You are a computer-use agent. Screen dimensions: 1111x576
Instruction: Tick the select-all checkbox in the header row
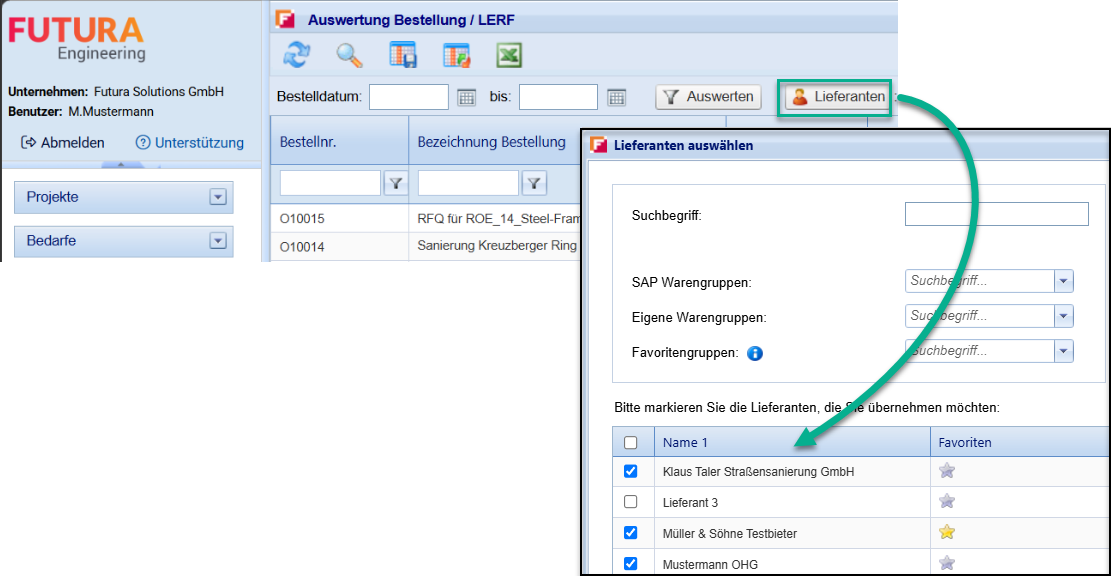click(631, 443)
